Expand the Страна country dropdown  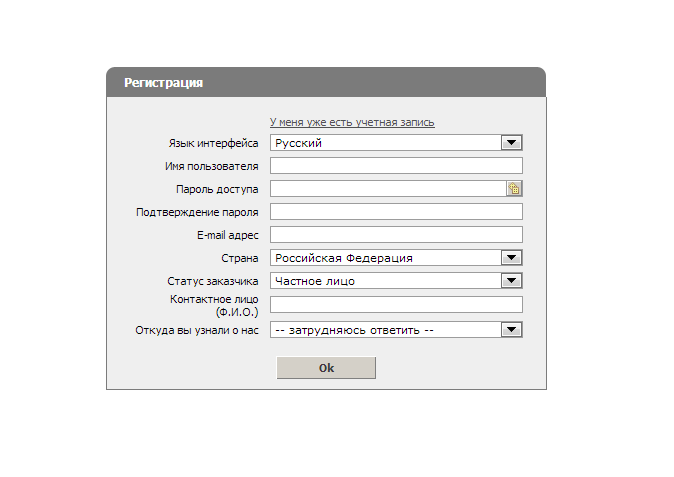(x=512, y=258)
